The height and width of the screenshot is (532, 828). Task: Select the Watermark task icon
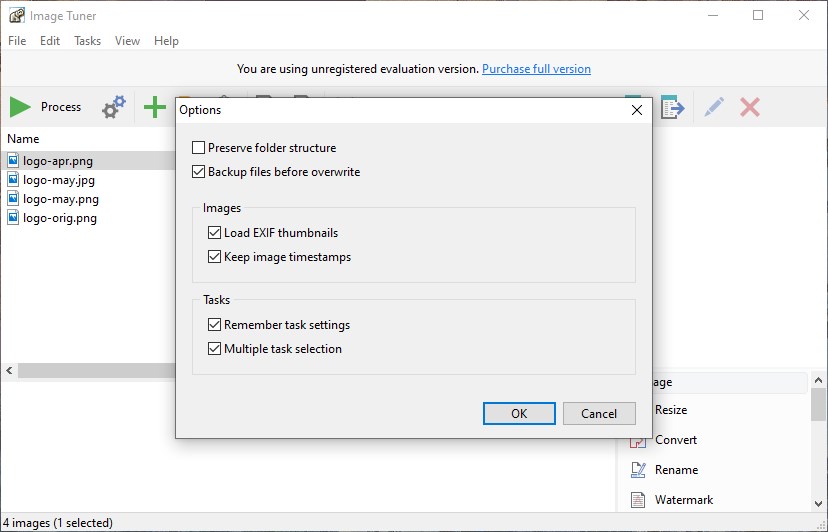[x=637, y=500]
